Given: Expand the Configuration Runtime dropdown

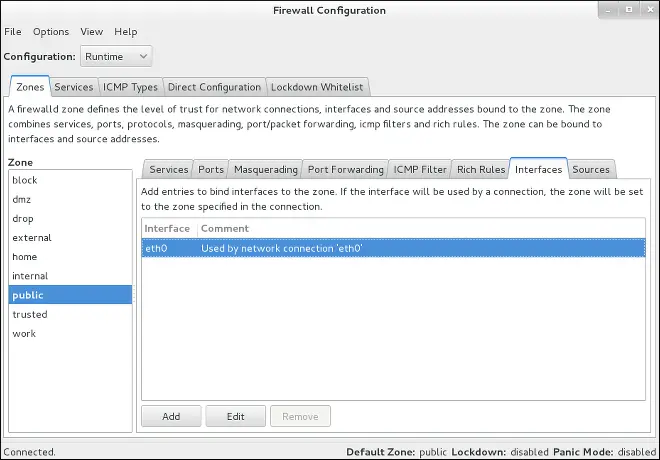Looking at the screenshot, I should point(116,56).
